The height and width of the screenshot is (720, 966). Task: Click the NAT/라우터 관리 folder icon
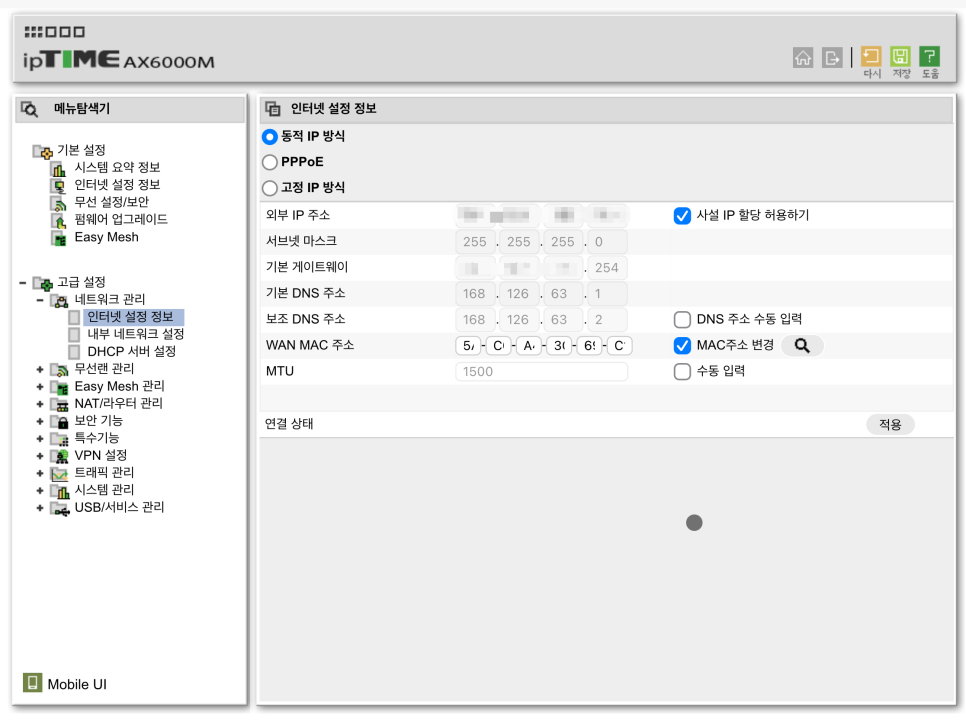coord(59,404)
